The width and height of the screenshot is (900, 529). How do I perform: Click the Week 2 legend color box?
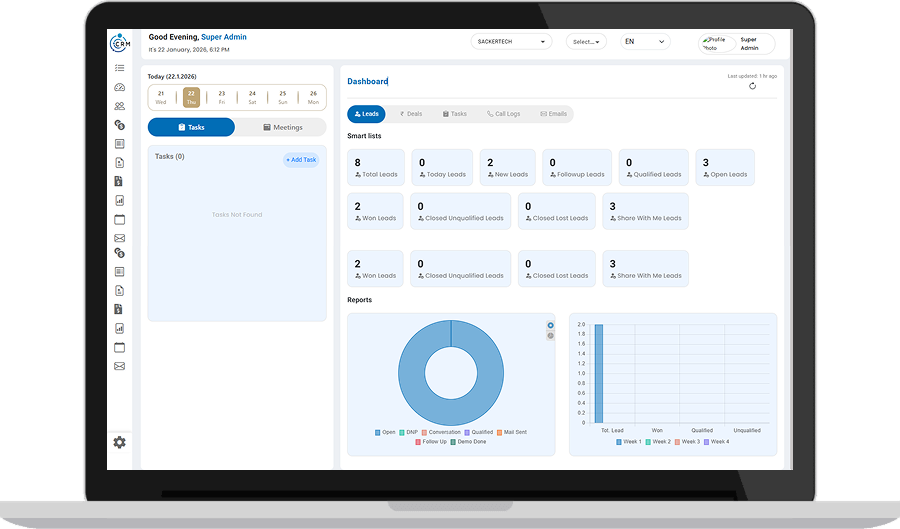648,442
